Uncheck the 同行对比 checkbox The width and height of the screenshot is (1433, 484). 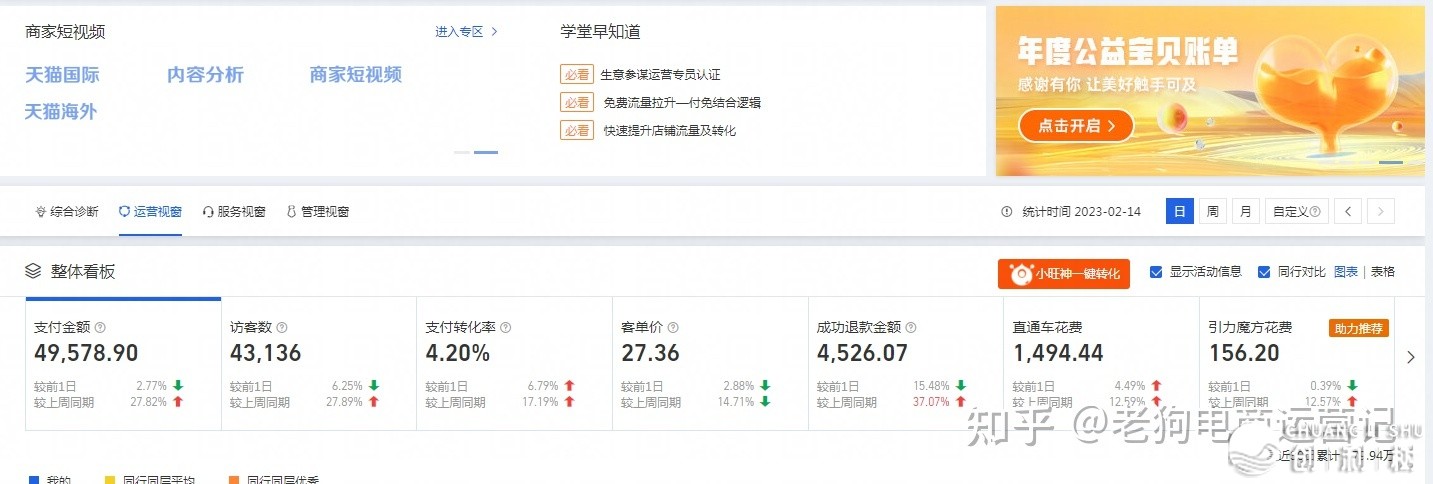pyautogui.click(x=1264, y=272)
